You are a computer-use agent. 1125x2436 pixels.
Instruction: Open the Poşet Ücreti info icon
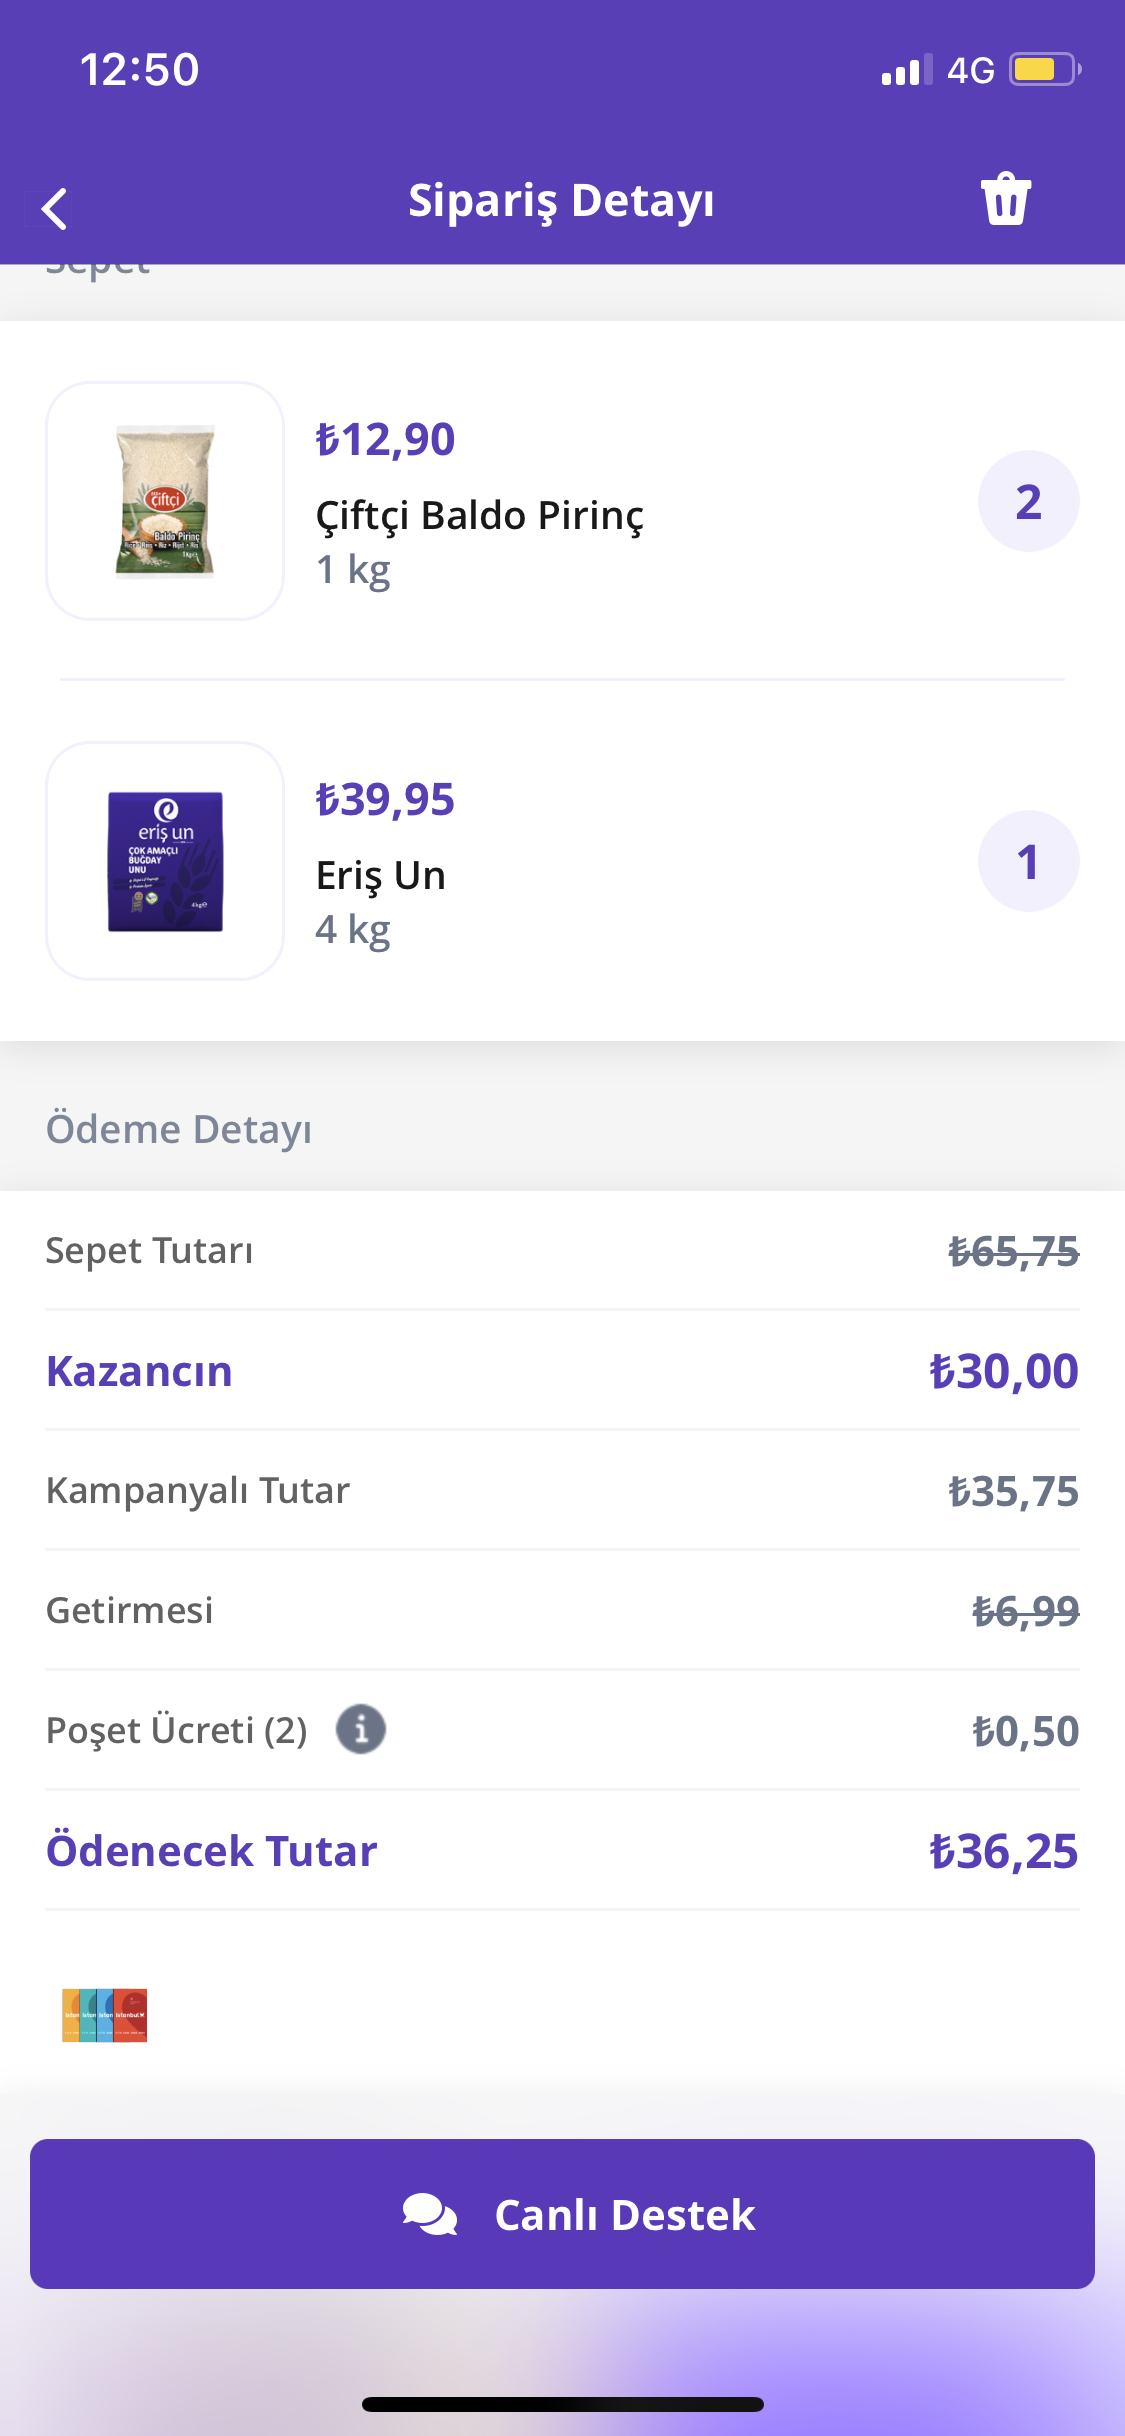(360, 1729)
